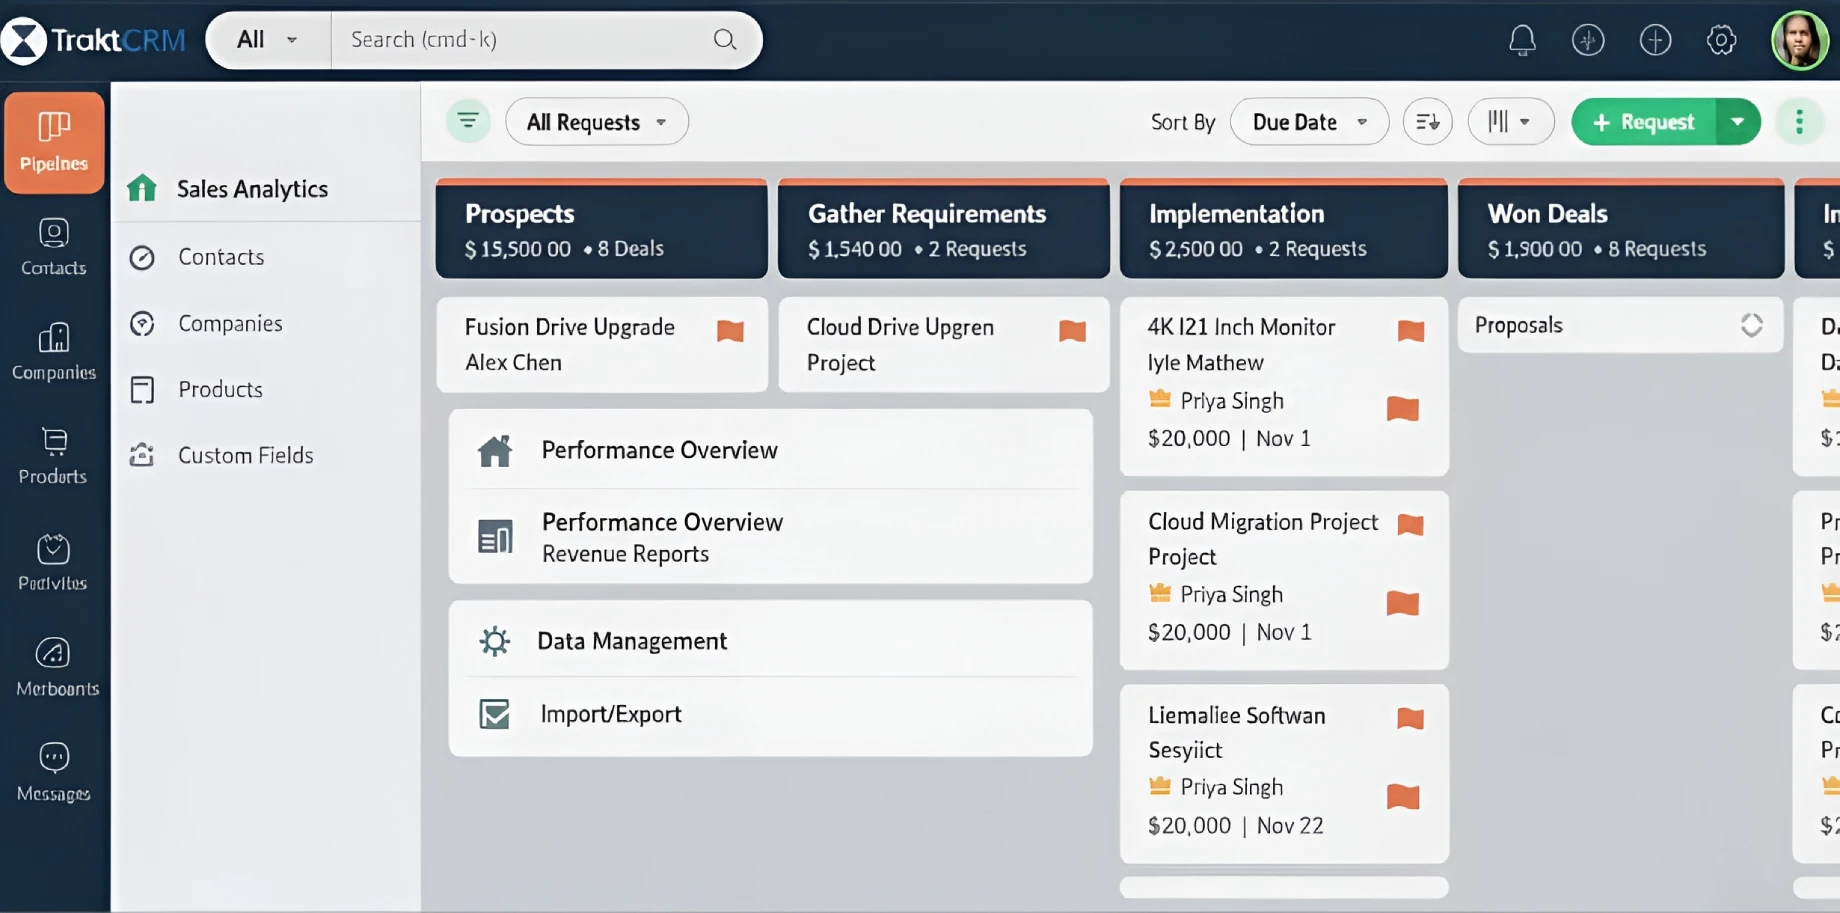Click the green Request button

1644,122
